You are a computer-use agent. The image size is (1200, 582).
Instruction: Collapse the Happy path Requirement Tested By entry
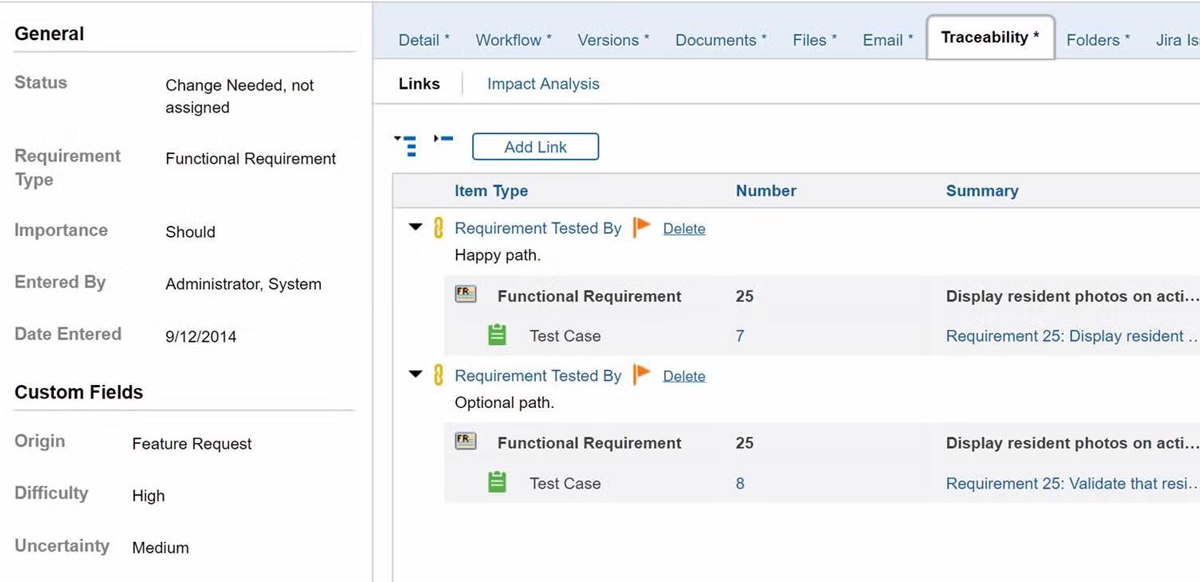point(416,227)
